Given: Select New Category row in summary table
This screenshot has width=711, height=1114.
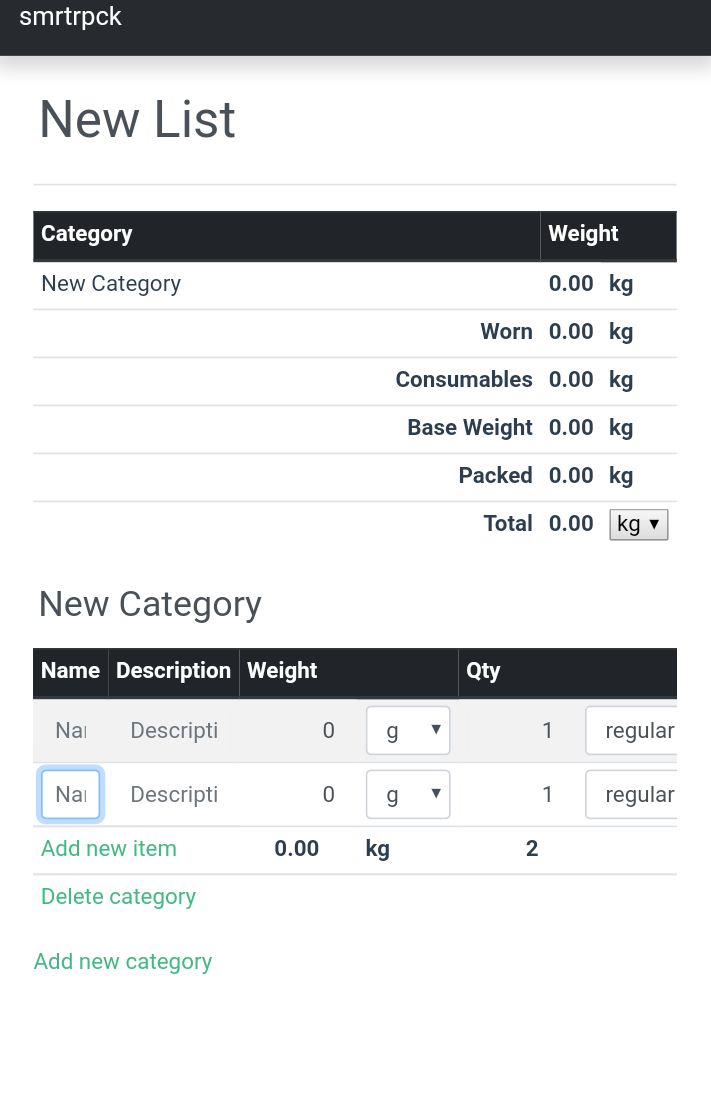Looking at the screenshot, I should pos(354,284).
